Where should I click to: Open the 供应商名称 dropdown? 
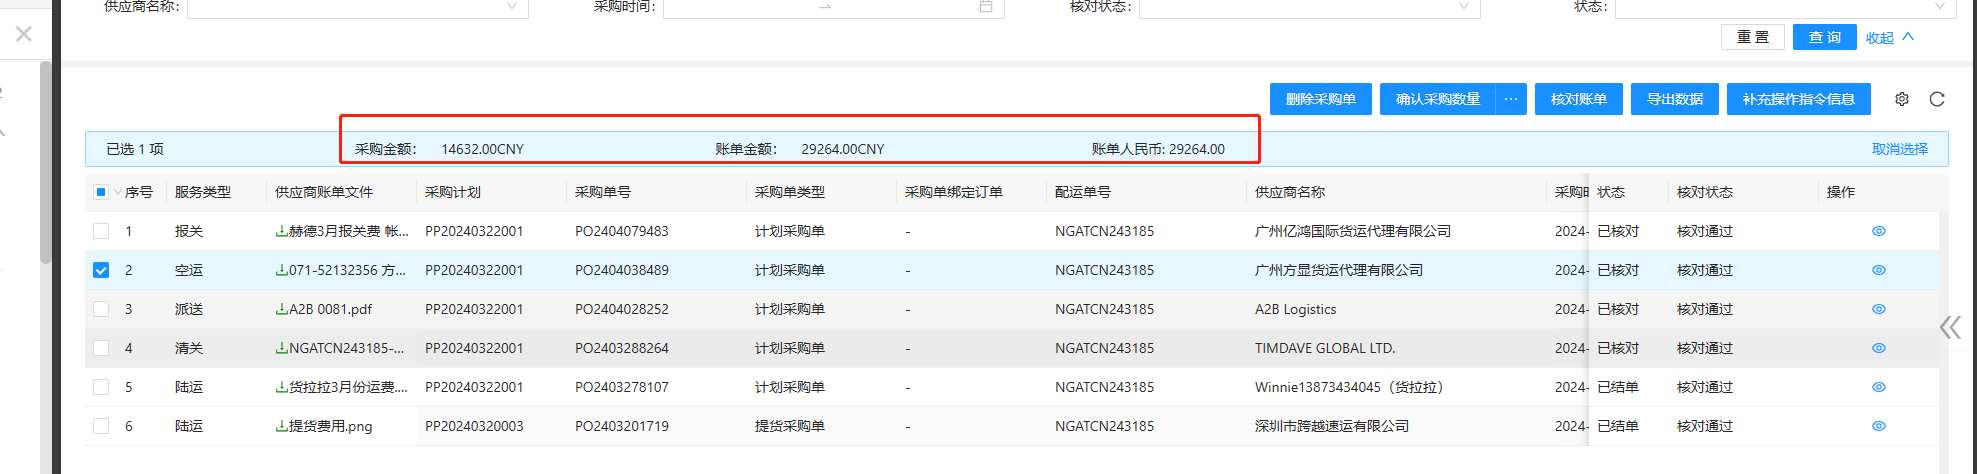(x=357, y=7)
